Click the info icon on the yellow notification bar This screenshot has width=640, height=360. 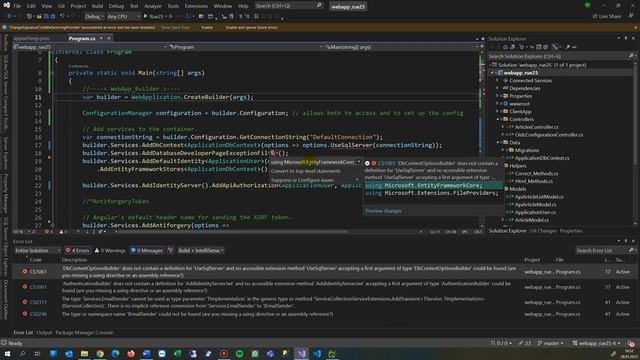click(4, 27)
